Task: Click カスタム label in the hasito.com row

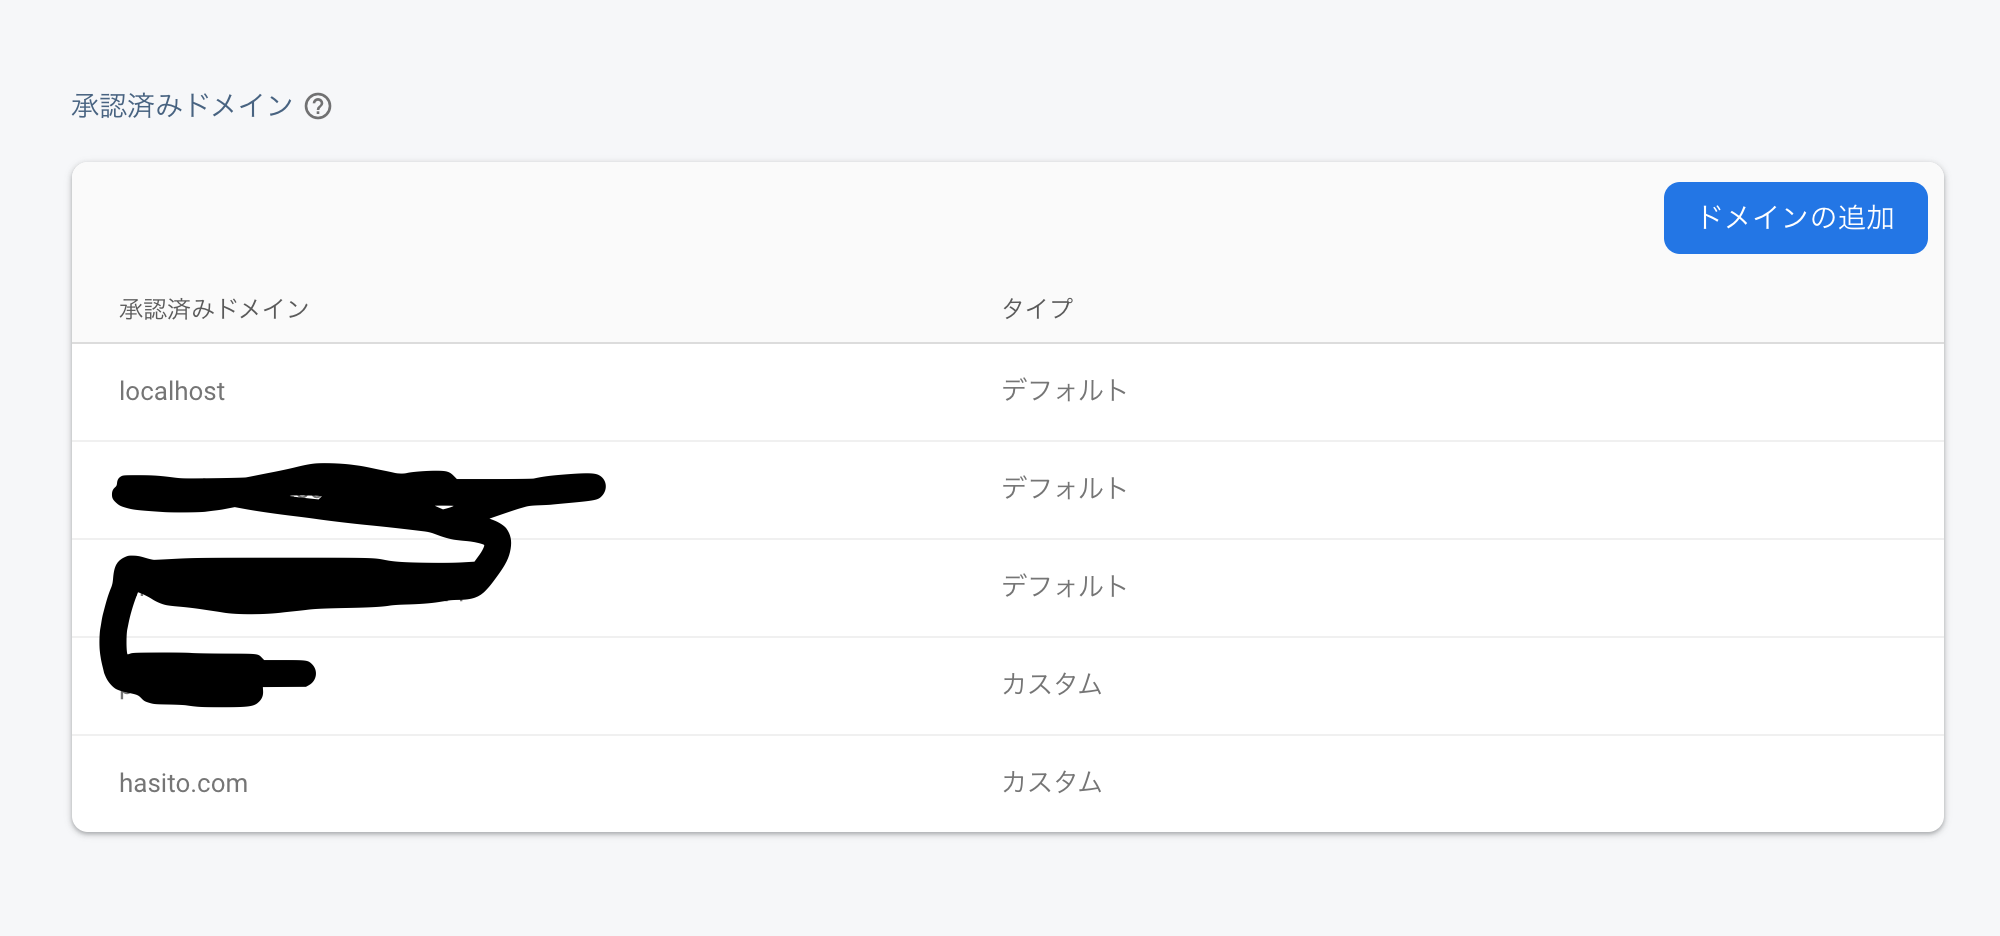Action: [x=1051, y=783]
